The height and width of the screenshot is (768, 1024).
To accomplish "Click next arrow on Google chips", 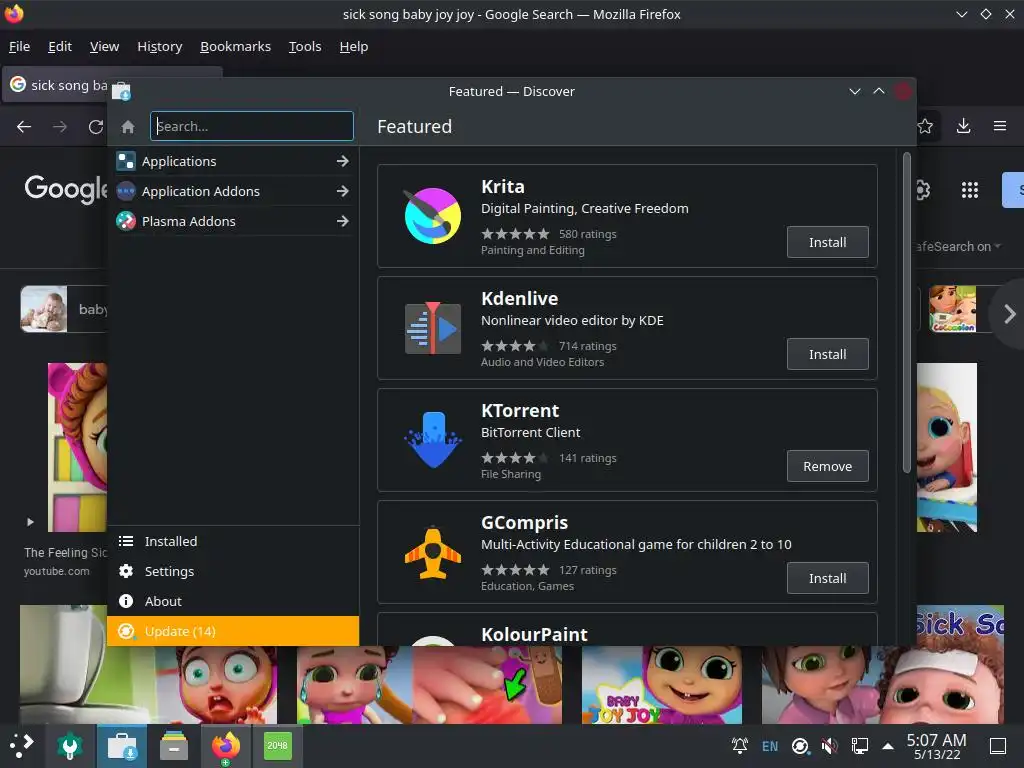I will tap(1010, 314).
